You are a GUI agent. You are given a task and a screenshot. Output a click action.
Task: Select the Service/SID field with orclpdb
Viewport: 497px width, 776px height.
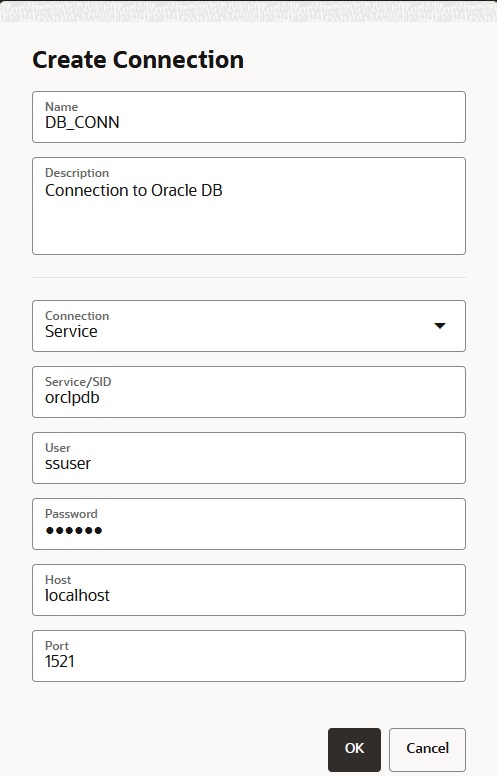(248, 392)
